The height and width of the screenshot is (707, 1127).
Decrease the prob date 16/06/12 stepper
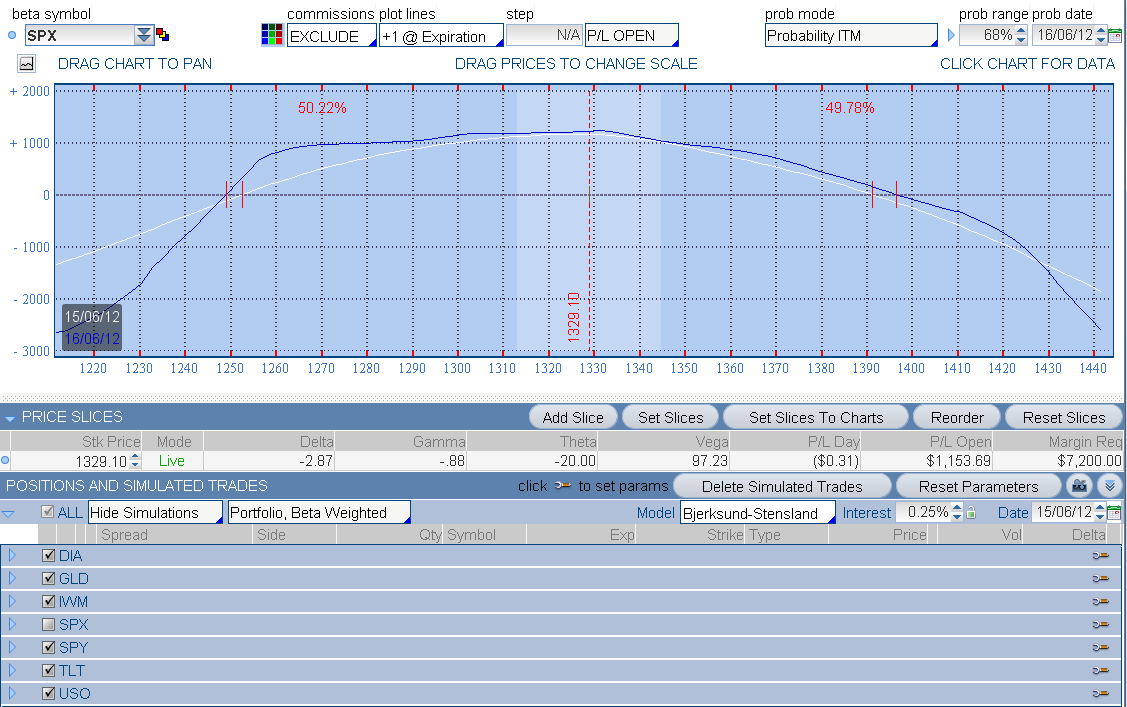pyautogui.click(x=1100, y=40)
